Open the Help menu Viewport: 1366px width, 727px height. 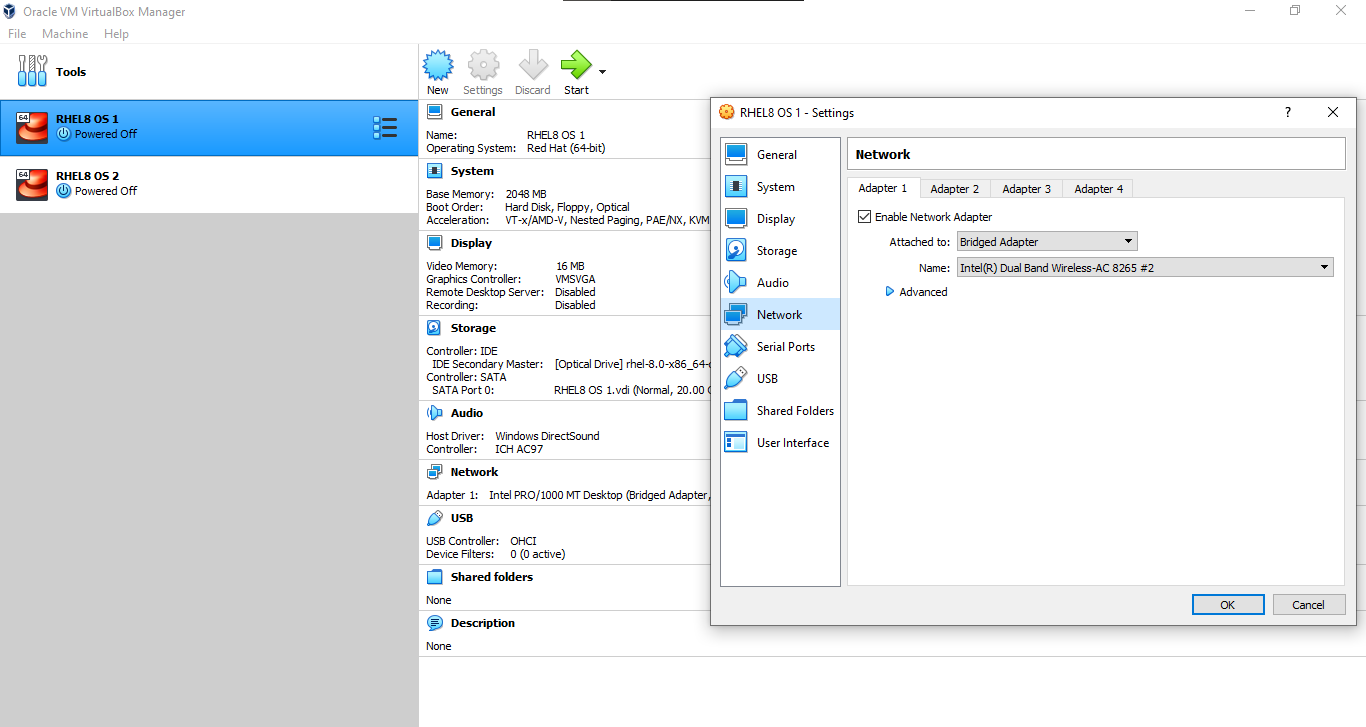click(116, 34)
